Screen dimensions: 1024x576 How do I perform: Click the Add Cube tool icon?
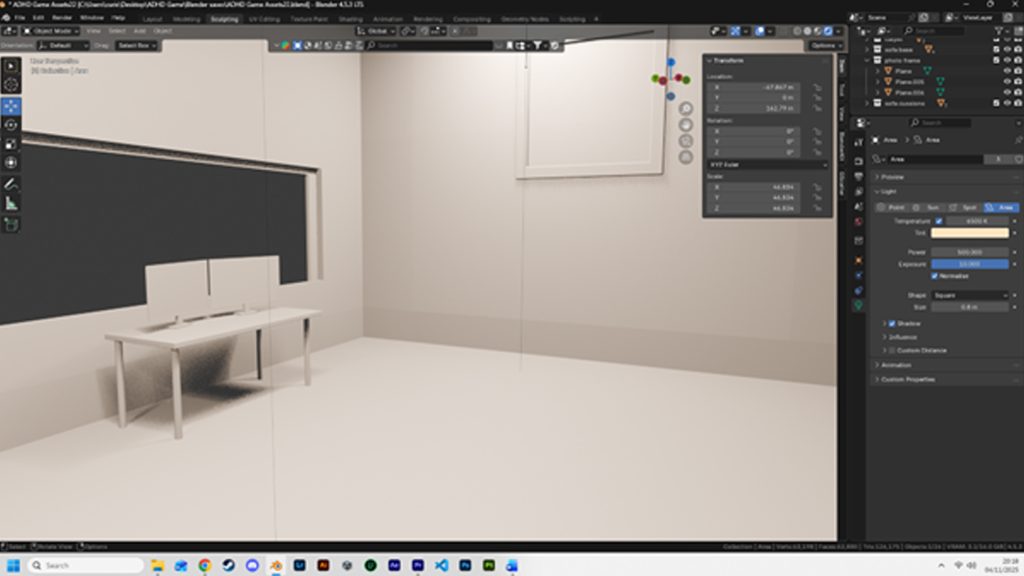click(x=11, y=224)
